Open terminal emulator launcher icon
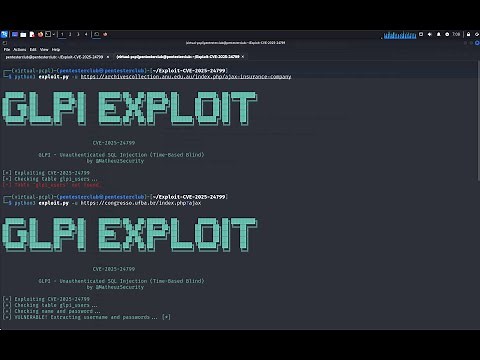This screenshot has height=360, width=480. click(48, 34)
